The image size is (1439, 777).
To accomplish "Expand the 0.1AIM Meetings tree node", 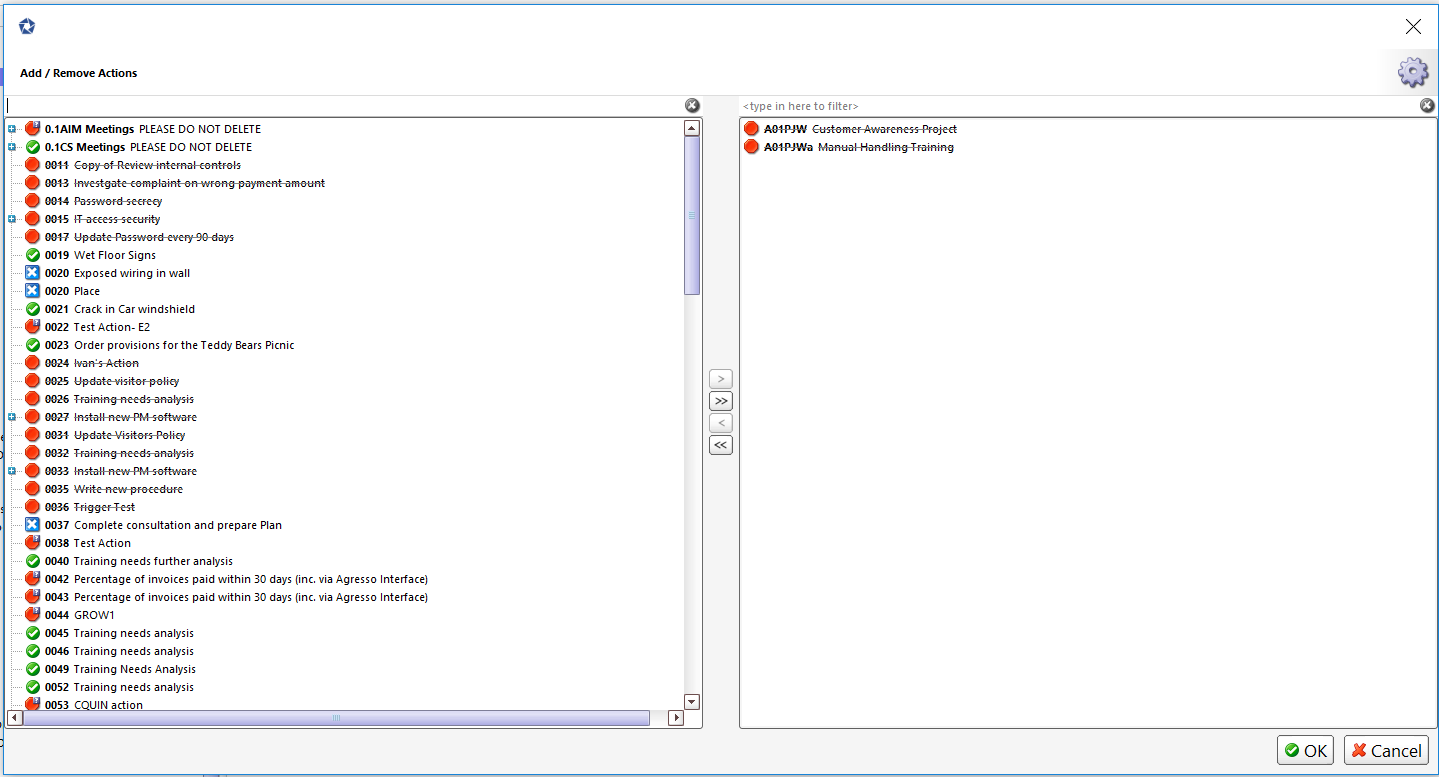I will pos(12,129).
